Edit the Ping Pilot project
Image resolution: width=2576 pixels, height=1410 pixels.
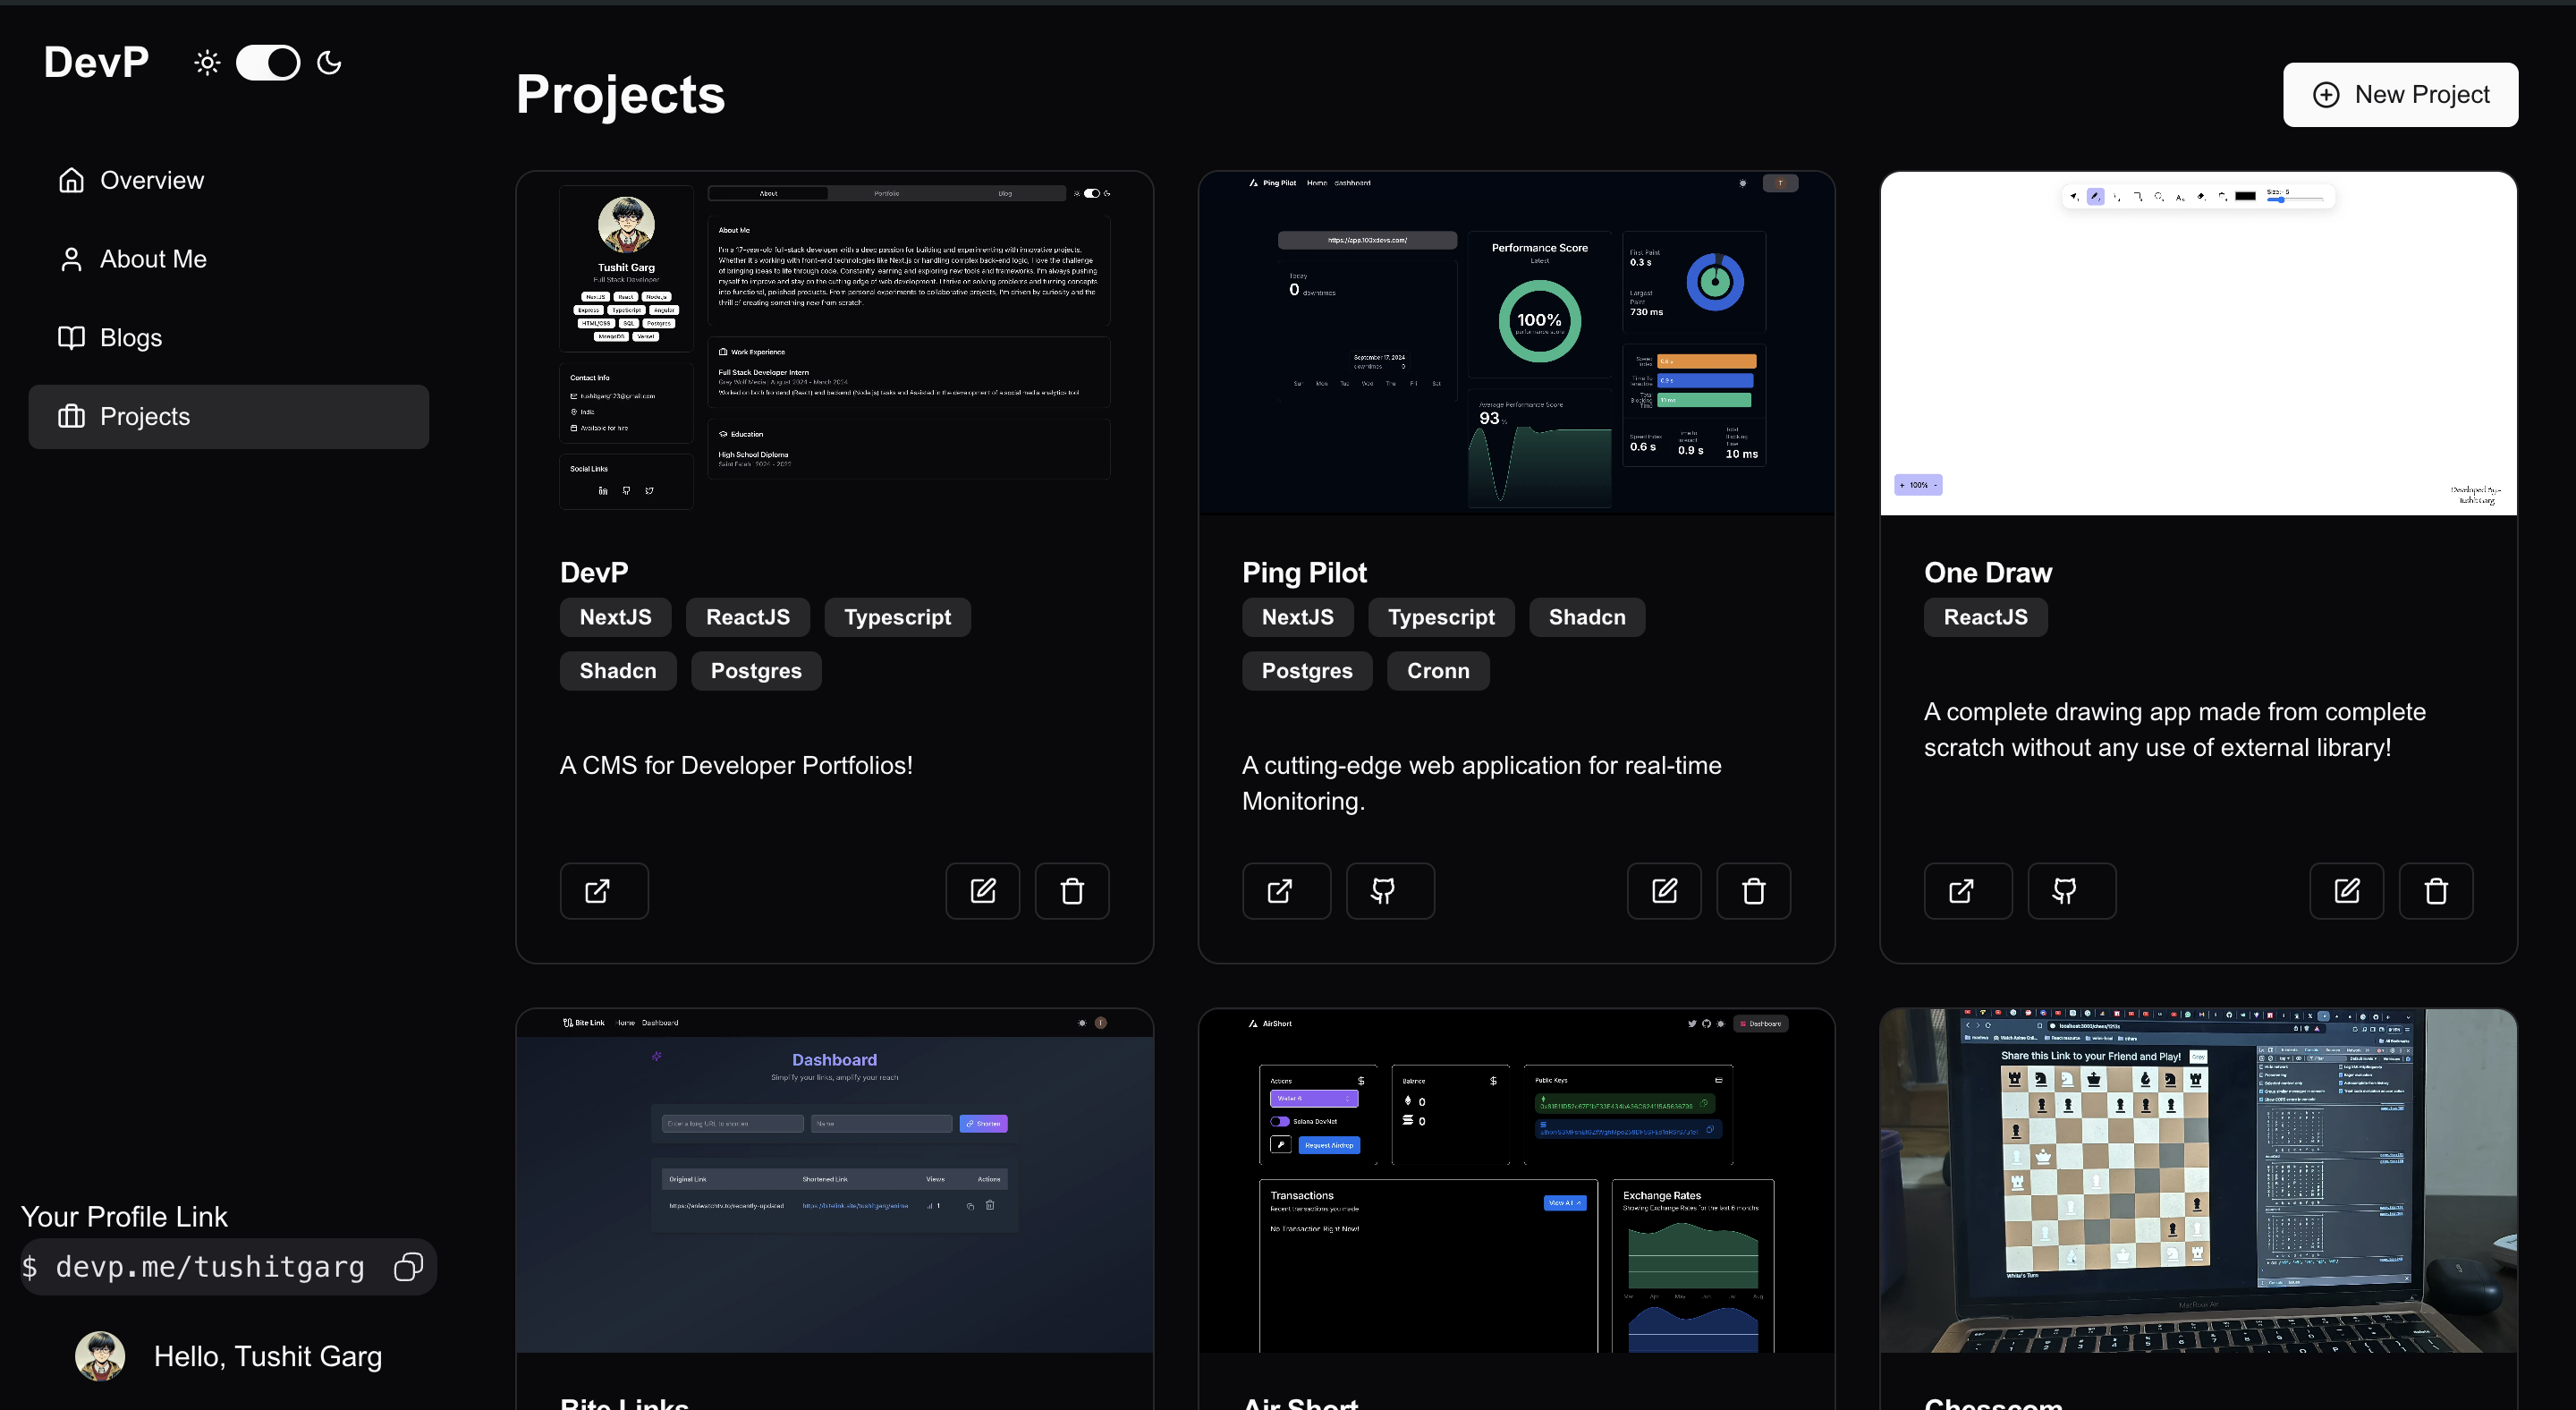point(1663,890)
